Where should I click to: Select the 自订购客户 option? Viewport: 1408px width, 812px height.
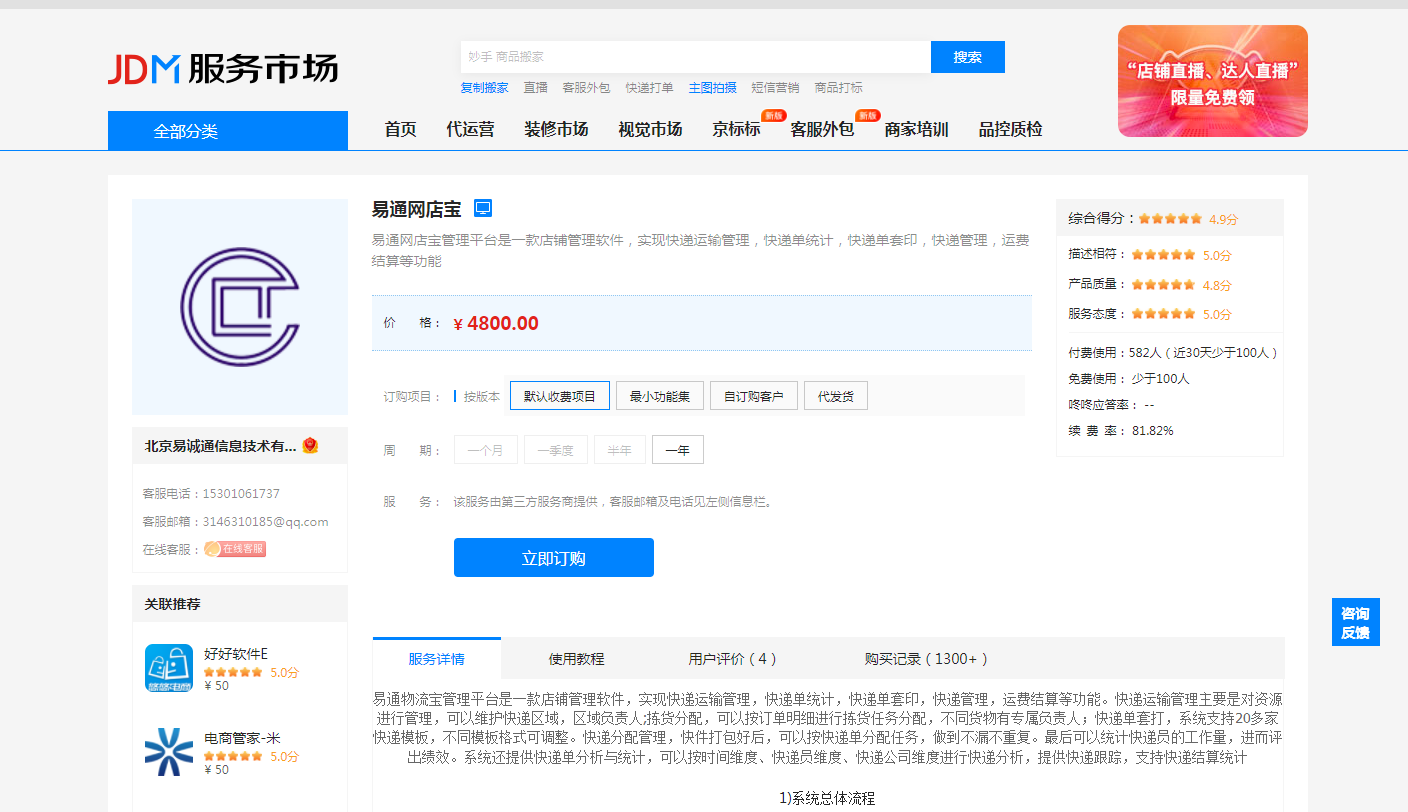point(754,396)
